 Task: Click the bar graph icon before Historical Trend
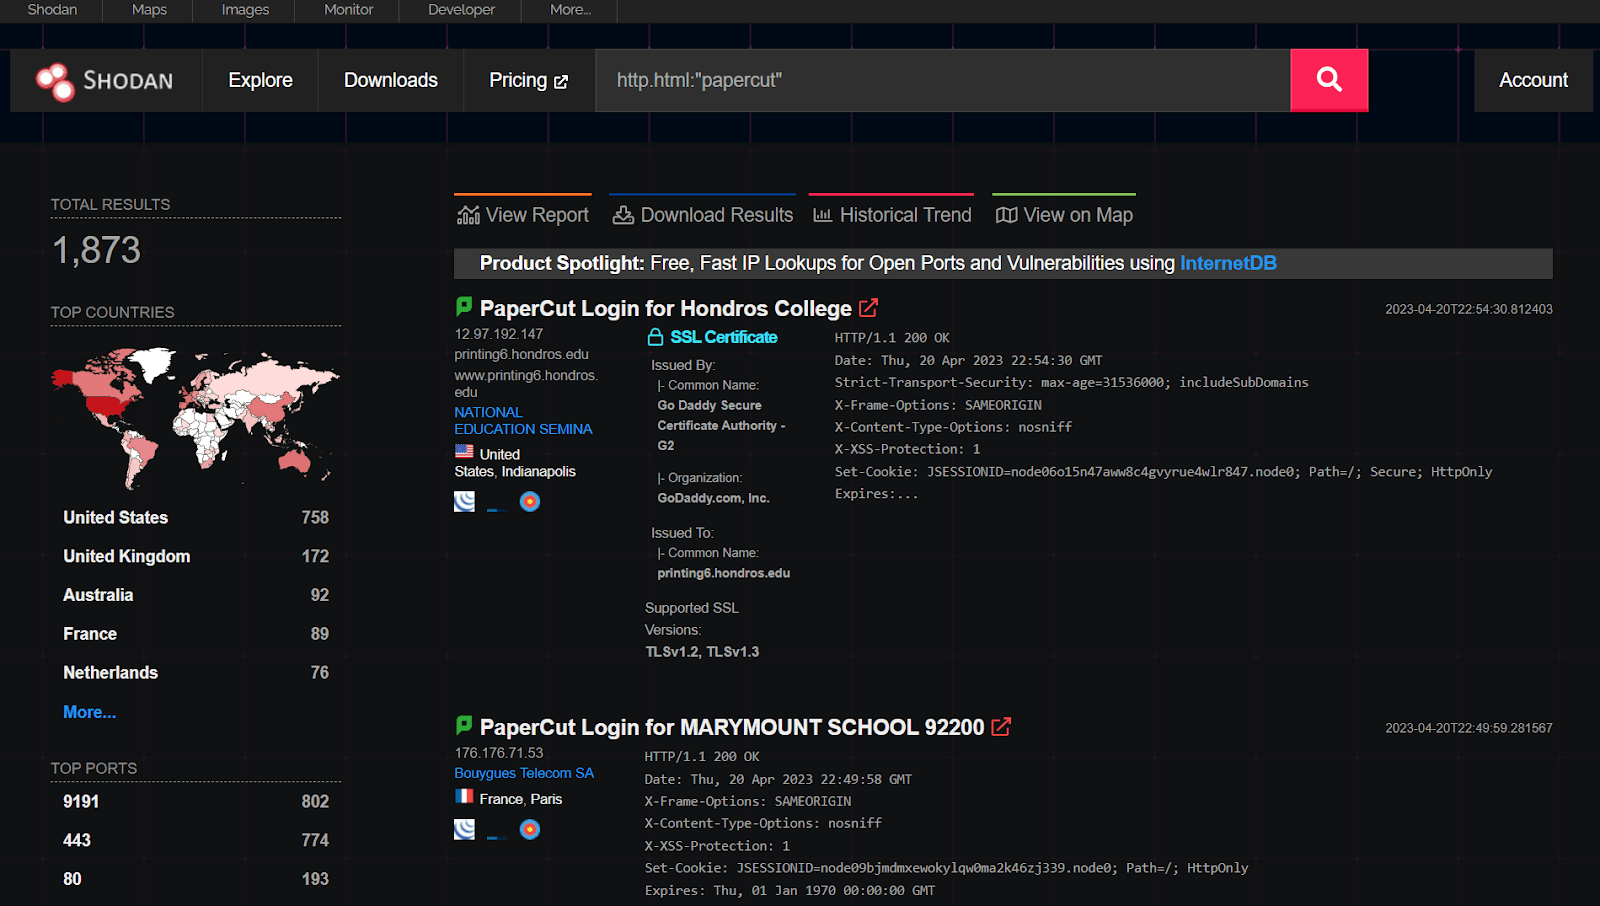pyautogui.click(x=823, y=215)
